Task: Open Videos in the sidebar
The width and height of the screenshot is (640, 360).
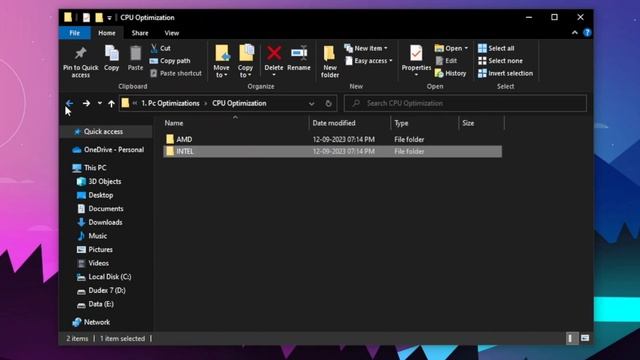Action: [x=98, y=263]
